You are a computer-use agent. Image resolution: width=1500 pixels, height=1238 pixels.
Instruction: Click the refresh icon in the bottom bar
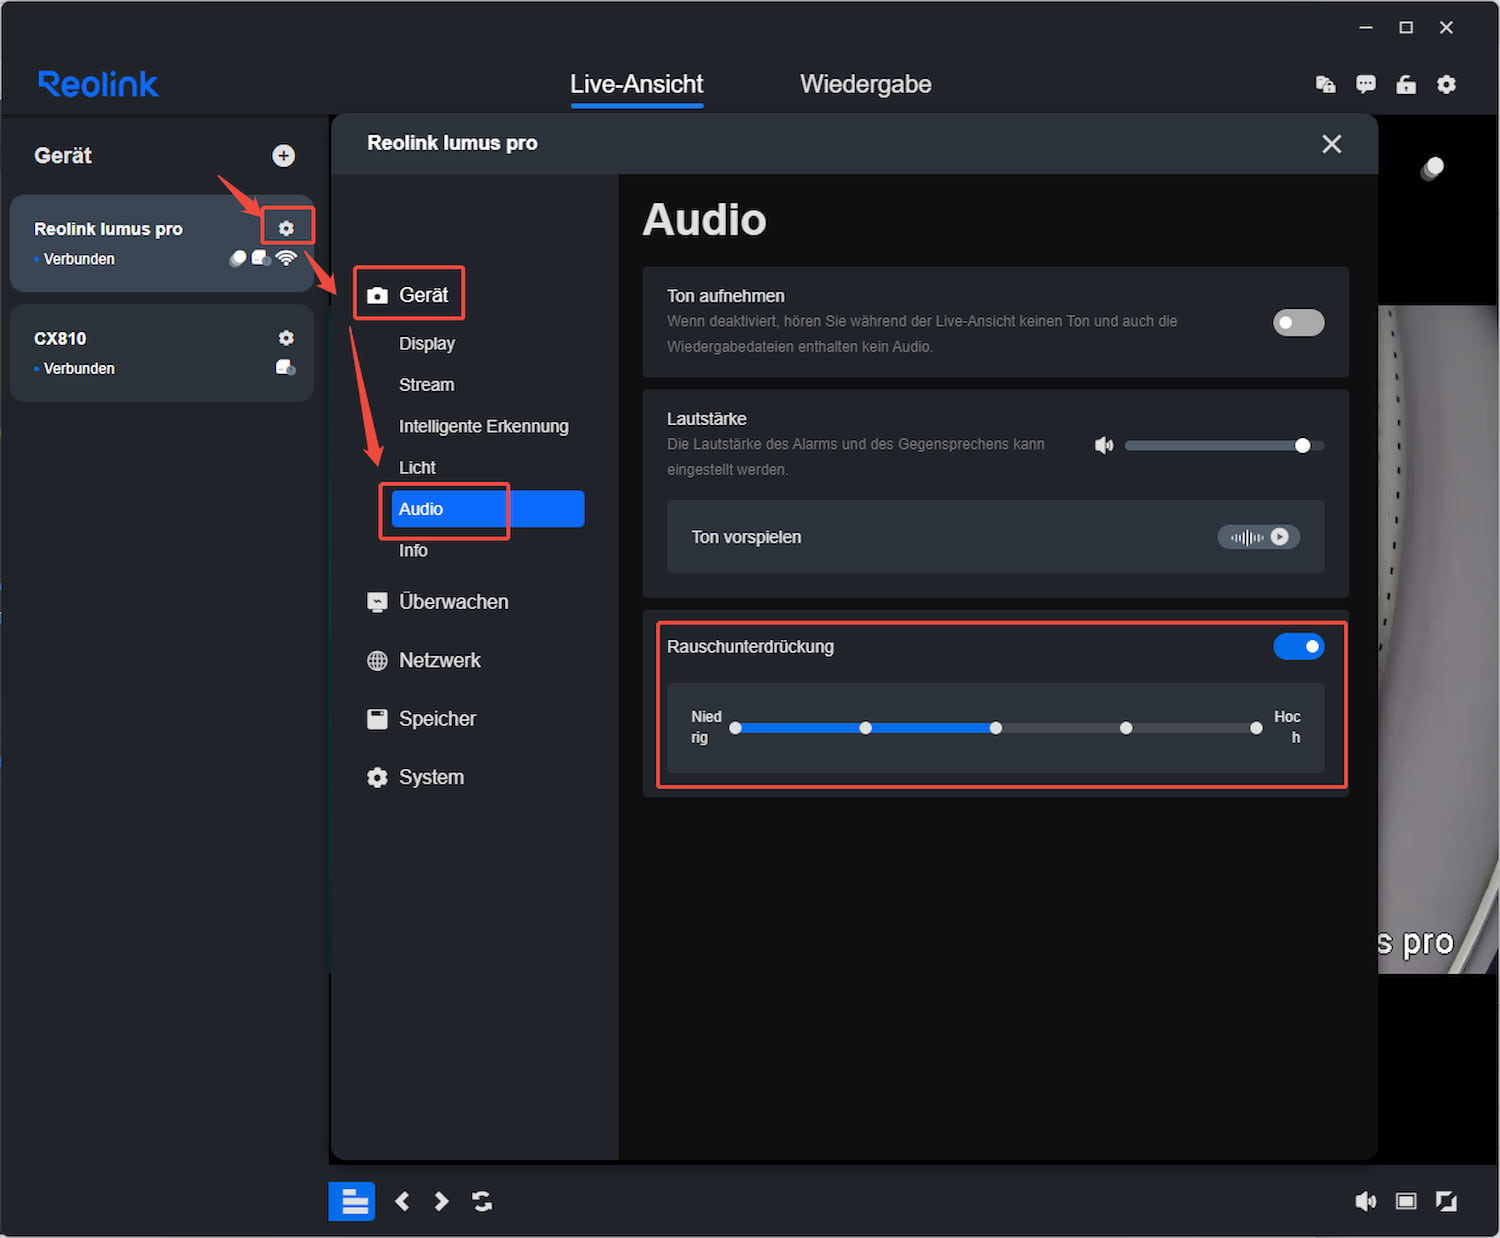pos(482,1201)
